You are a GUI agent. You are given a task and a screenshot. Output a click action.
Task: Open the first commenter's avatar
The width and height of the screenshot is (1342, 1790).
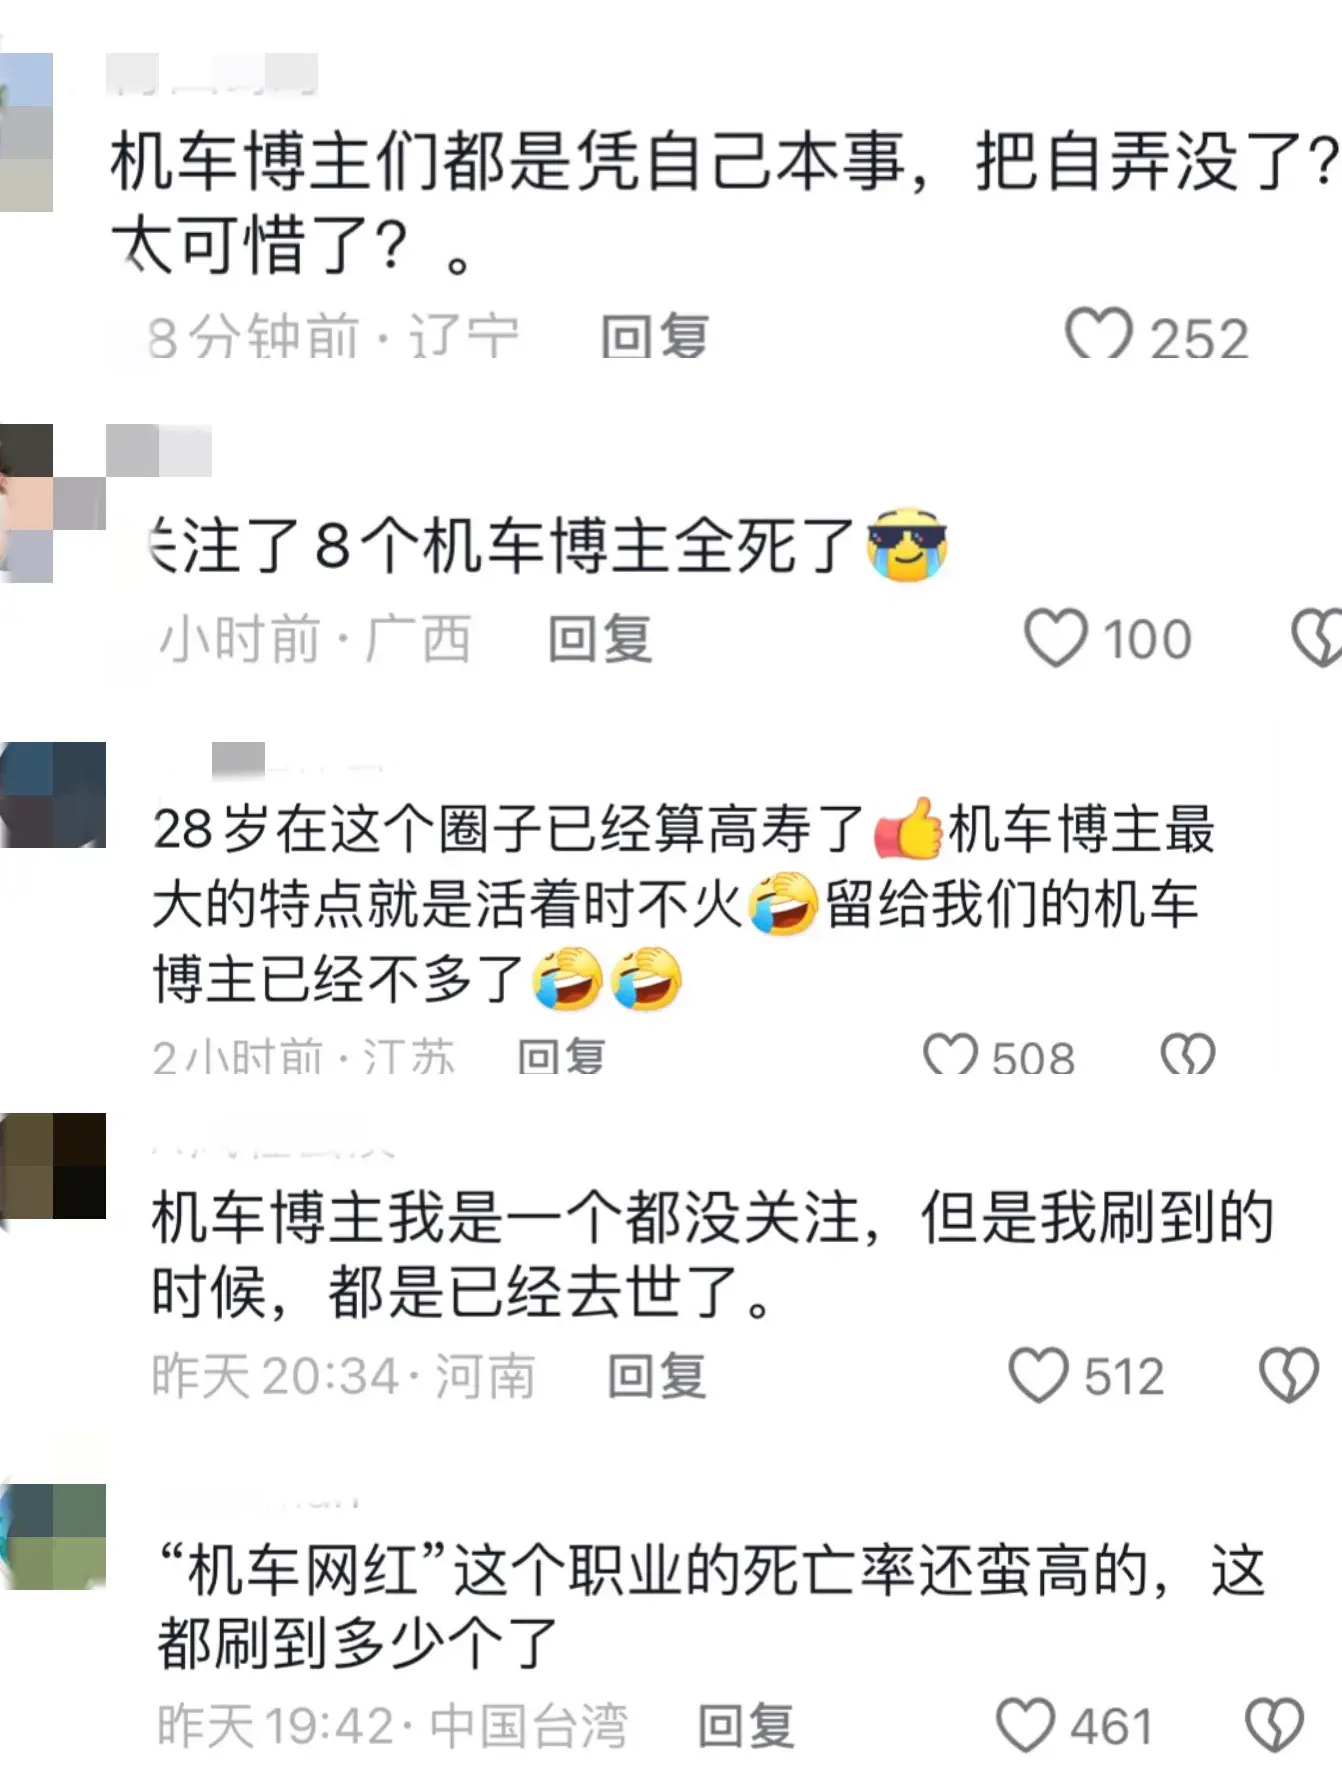click(26, 132)
